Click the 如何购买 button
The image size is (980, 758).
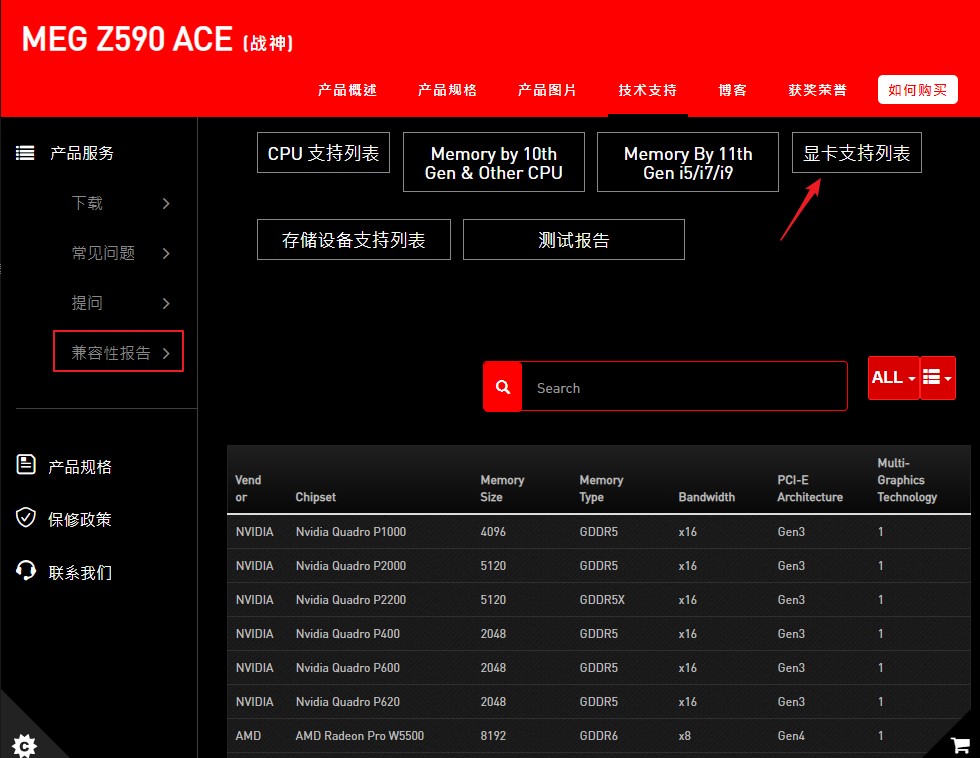click(x=918, y=89)
